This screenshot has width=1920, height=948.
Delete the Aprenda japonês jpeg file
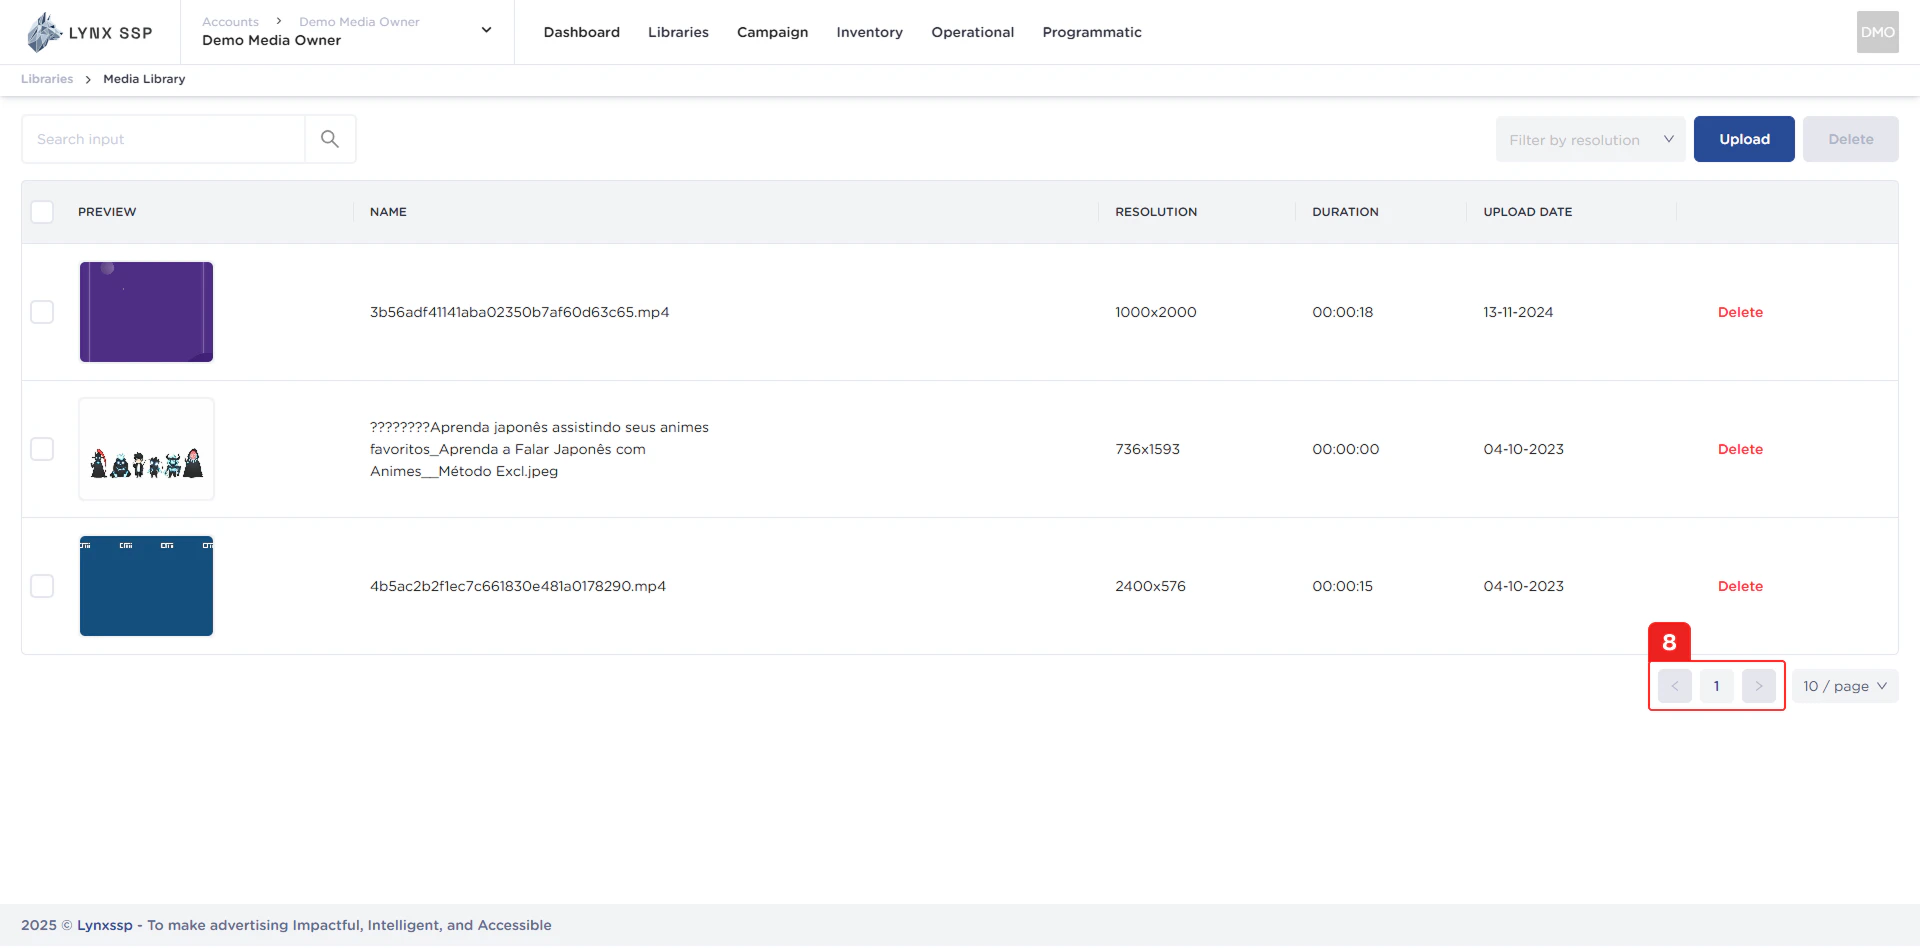pyautogui.click(x=1739, y=449)
